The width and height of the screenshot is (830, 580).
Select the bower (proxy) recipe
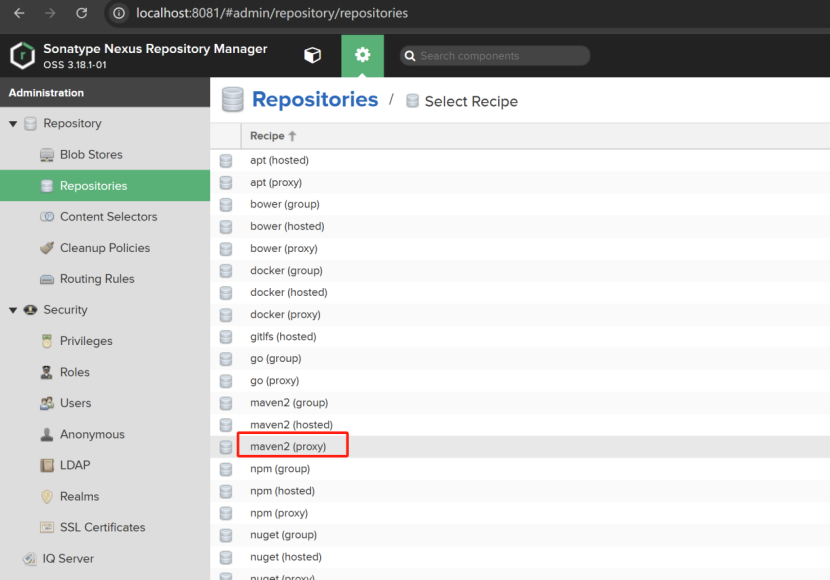coord(520,249)
